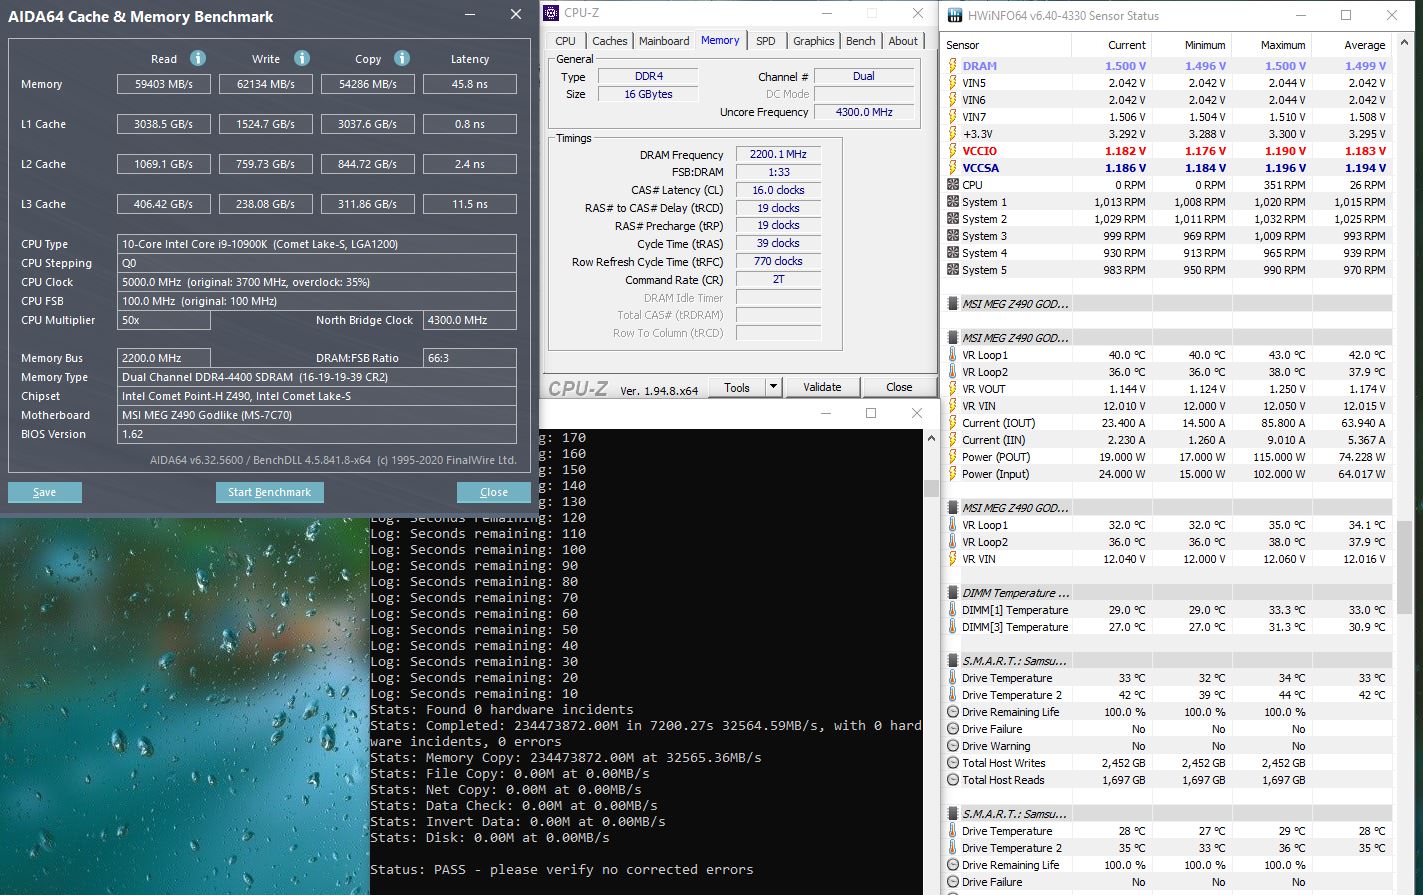Switch to the Bench tab in CPU-Z

[861, 41]
